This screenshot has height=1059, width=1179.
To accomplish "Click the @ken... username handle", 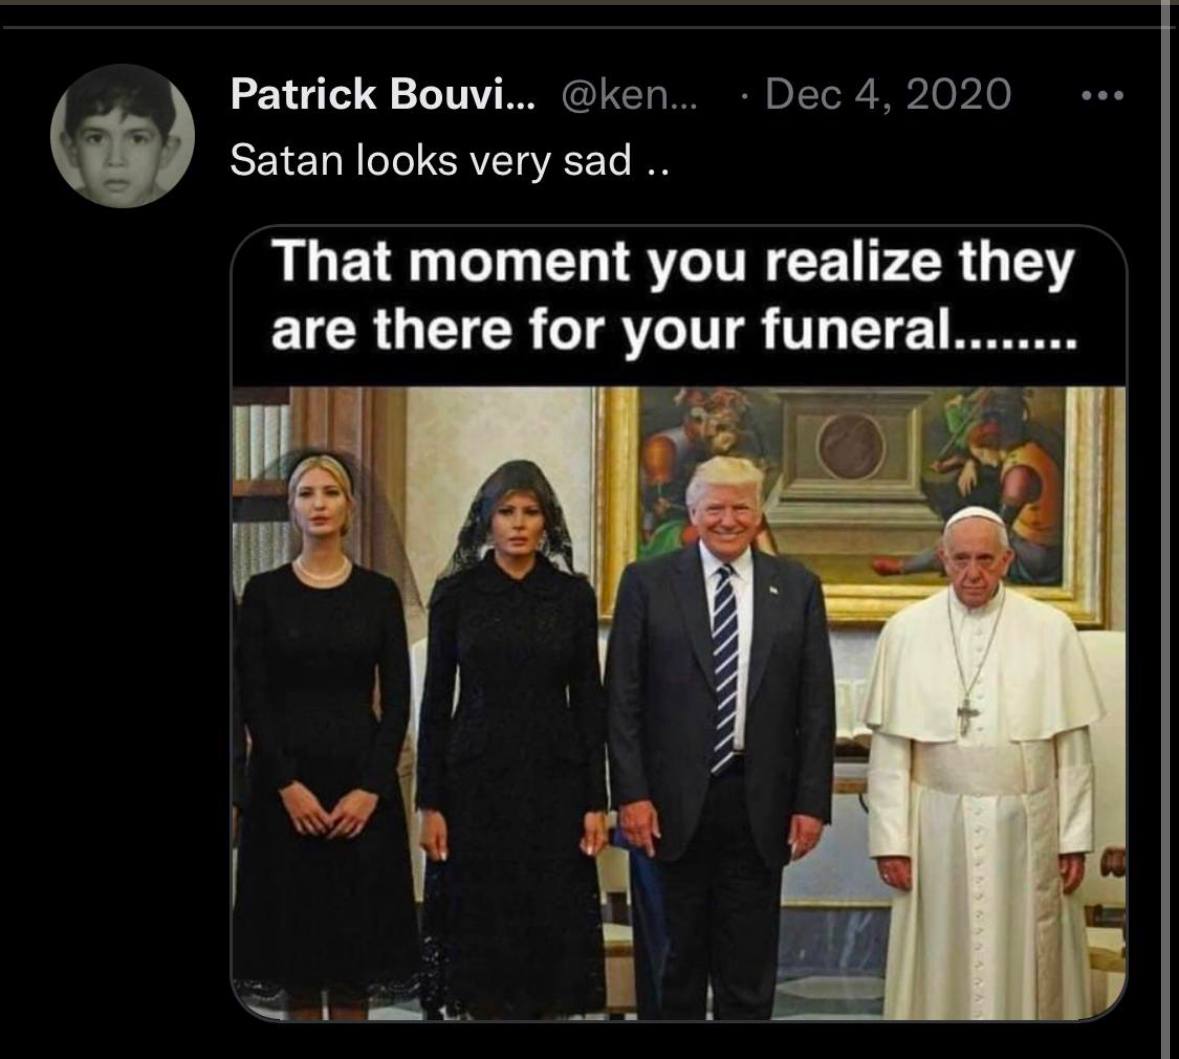I will coord(630,94).
